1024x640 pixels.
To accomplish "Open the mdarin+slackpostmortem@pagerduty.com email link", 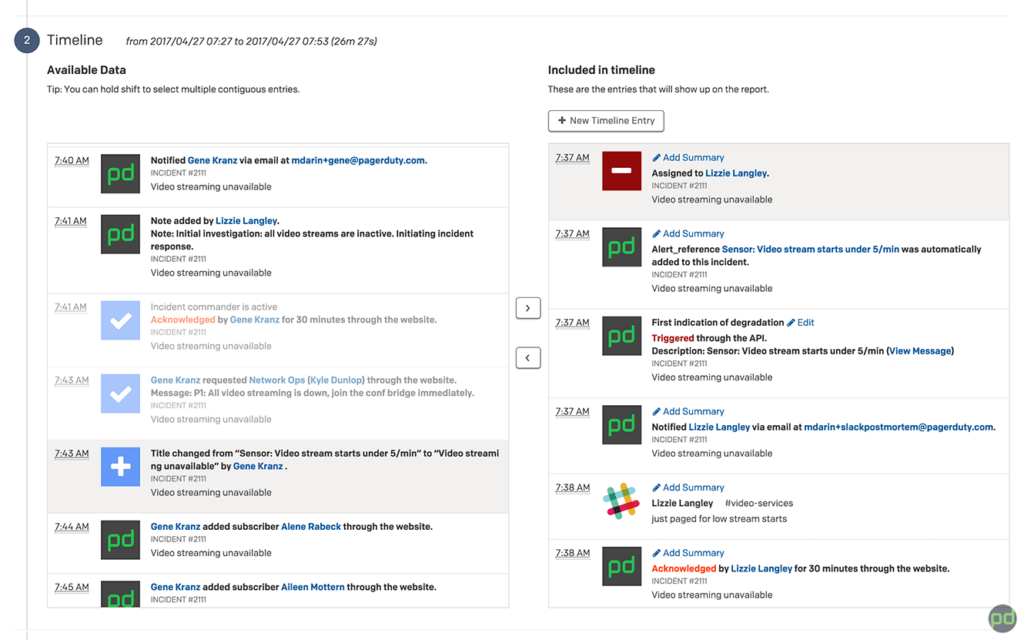I will coord(899,427).
